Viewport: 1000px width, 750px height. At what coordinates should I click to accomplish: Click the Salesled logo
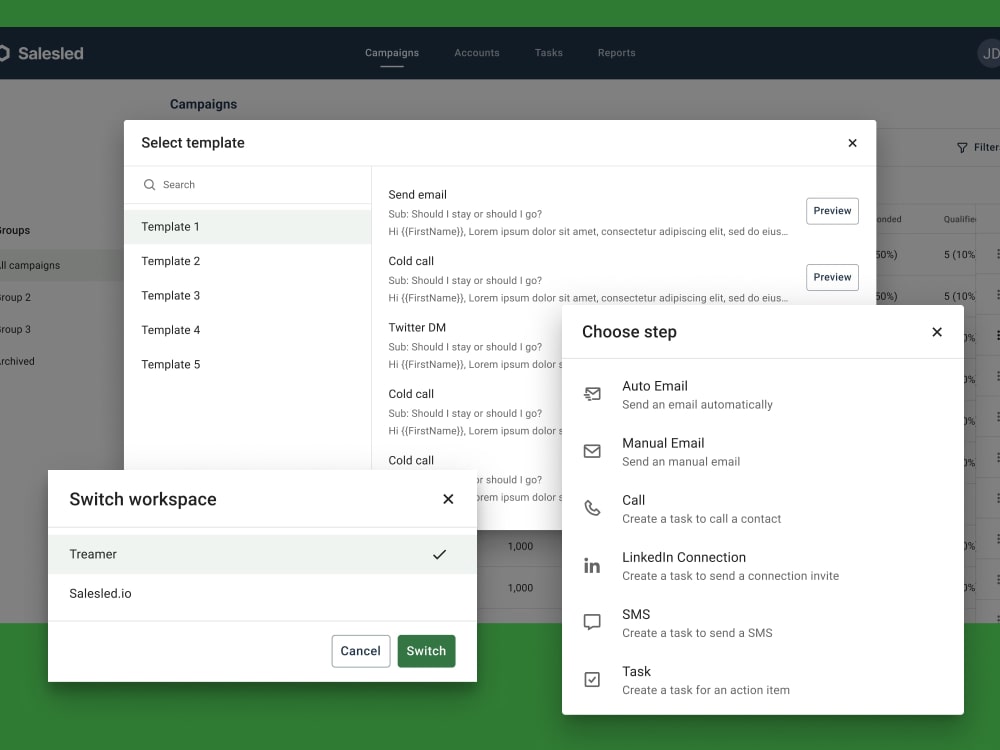tap(41, 54)
